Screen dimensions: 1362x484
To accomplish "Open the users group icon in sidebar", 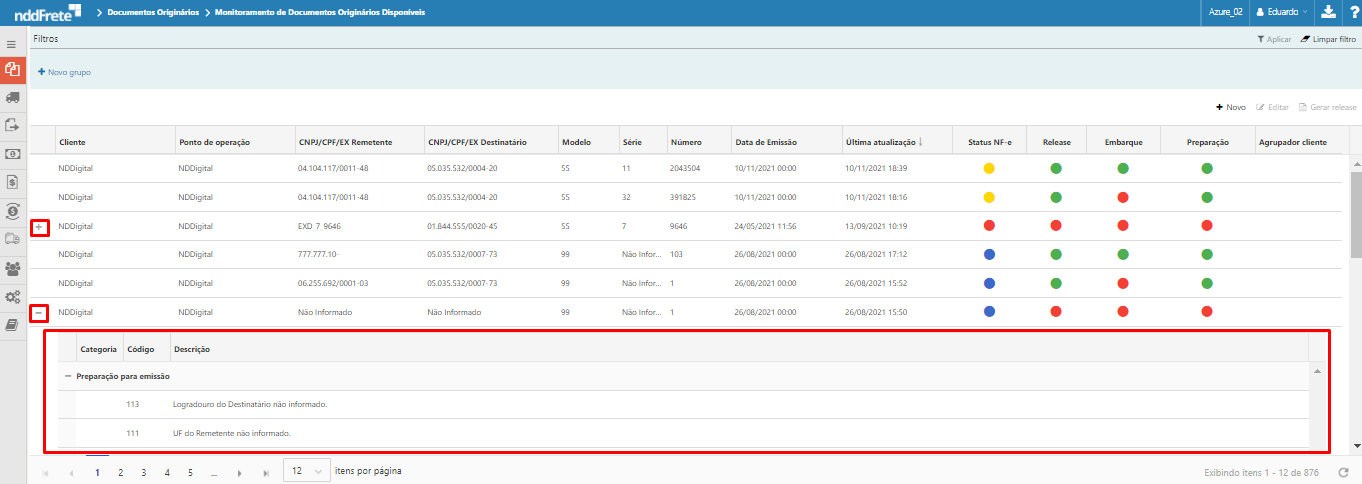I will click(x=12, y=268).
